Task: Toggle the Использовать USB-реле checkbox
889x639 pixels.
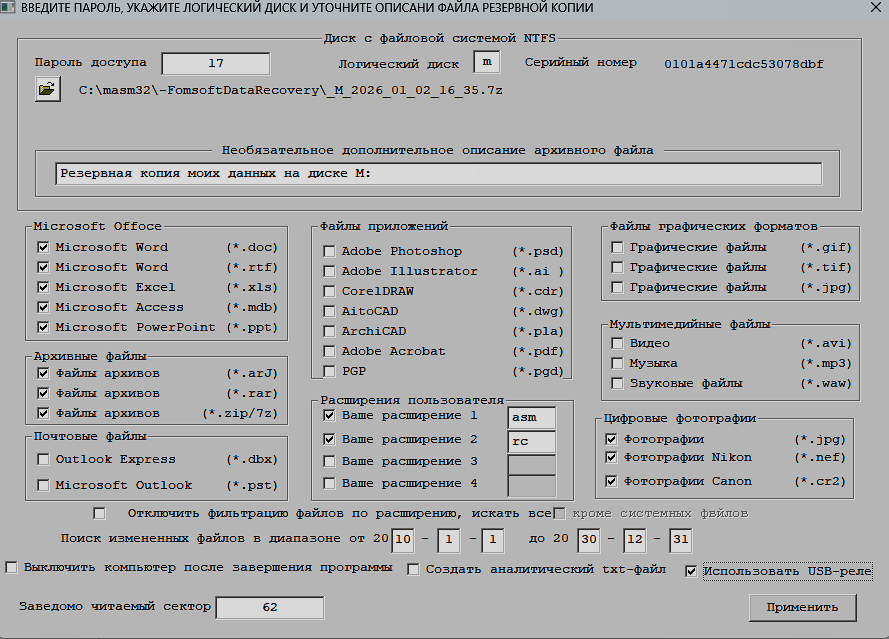Action: [x=691, y=571]
